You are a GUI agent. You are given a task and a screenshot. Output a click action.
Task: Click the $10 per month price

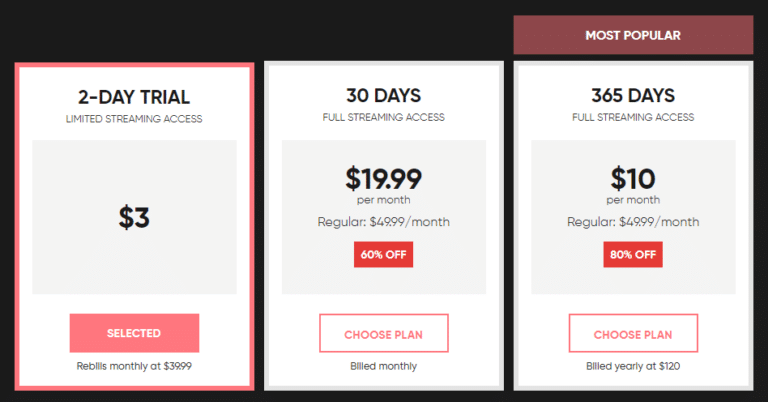[633, 180]
